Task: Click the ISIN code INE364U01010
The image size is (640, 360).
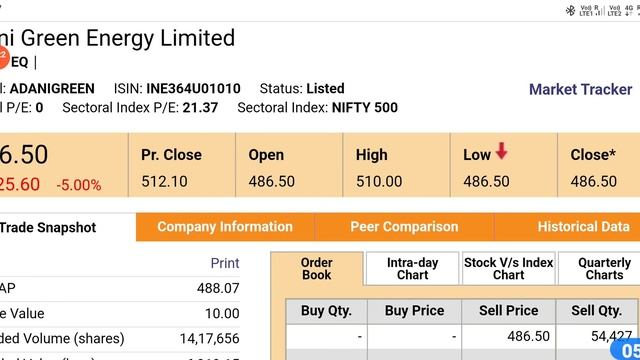Action: point(193,89)
